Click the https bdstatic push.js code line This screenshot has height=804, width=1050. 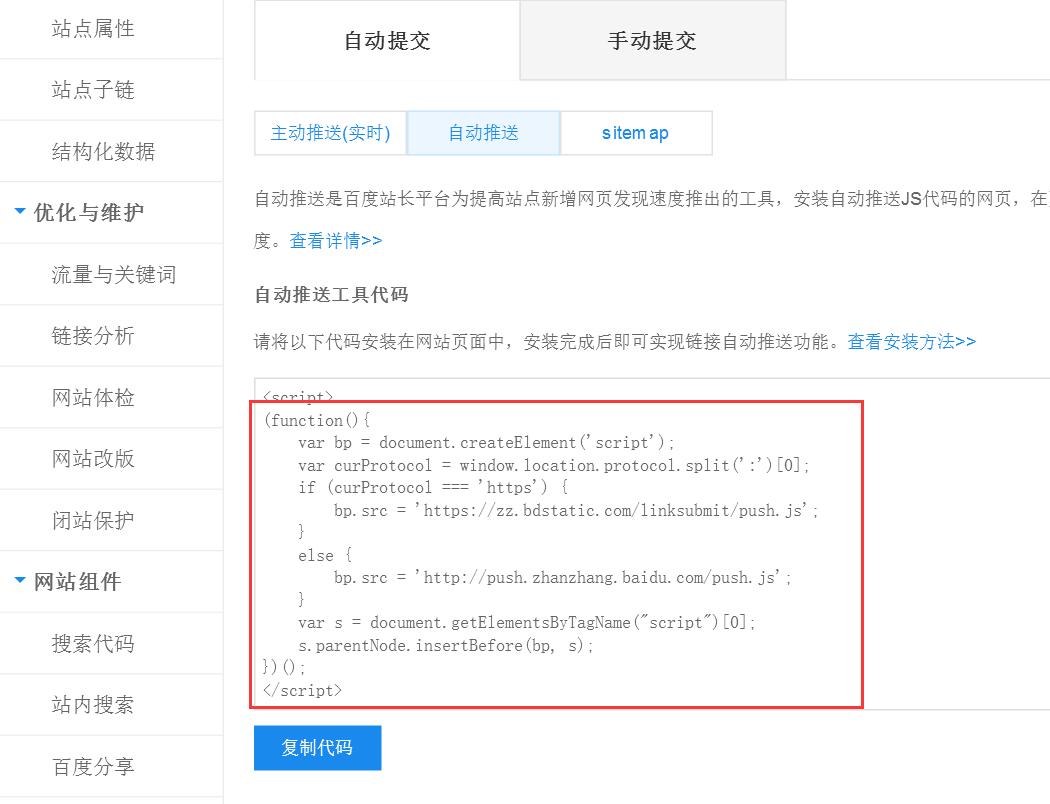point(576,510)
